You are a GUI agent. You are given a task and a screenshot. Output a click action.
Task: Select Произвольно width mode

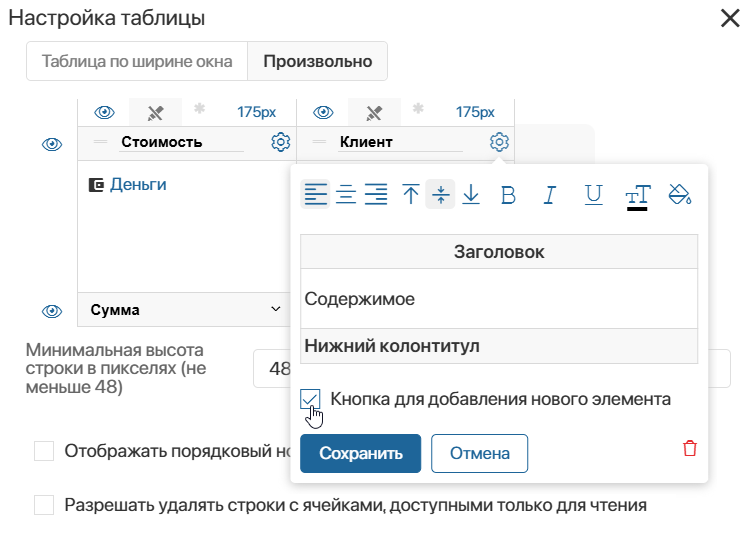(317, 61)
